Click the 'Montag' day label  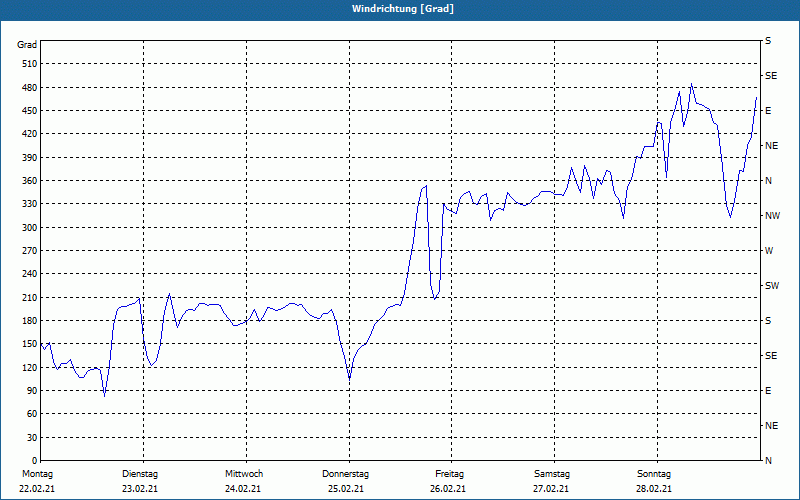[x=37, y=474]
